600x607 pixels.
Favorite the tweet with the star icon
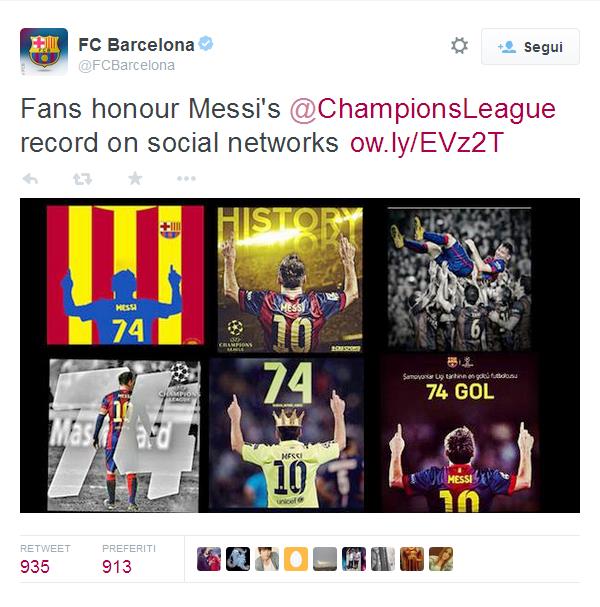(x=135, y=178)
